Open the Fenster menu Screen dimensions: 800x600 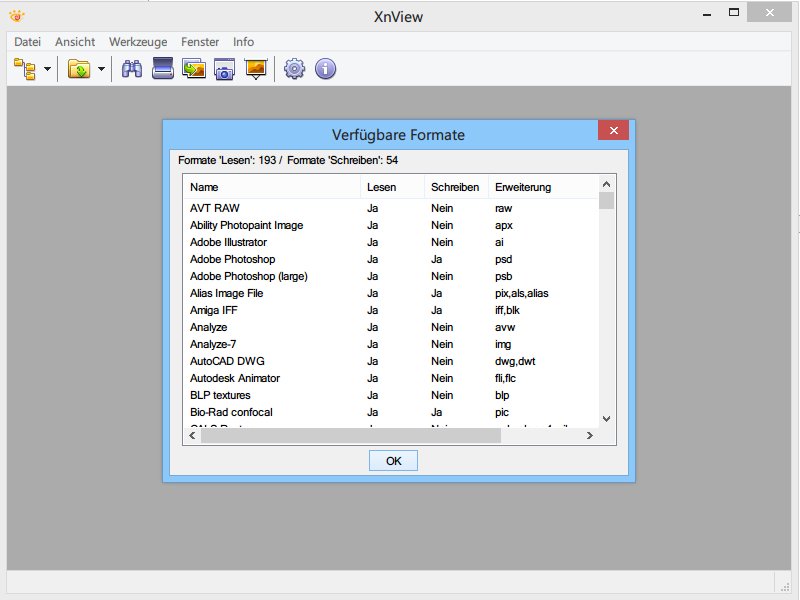pos(200,42)
